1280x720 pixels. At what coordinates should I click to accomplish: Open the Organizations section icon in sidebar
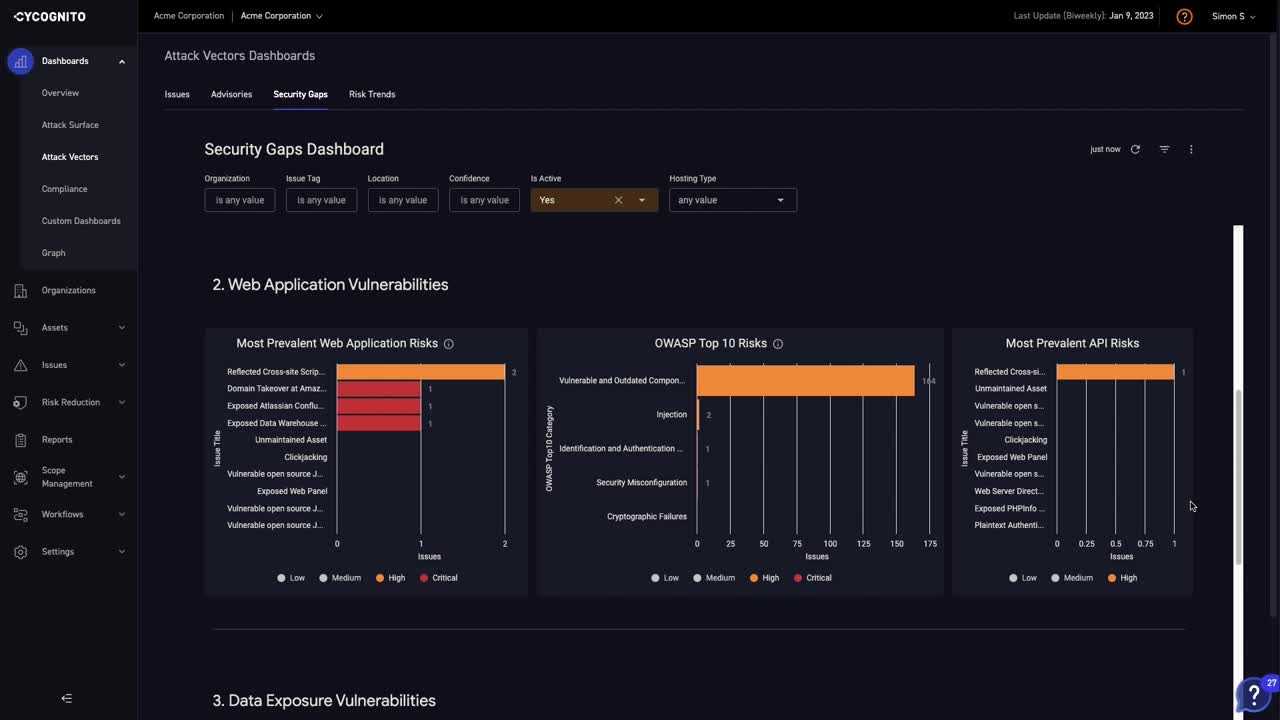pos(20,290)
